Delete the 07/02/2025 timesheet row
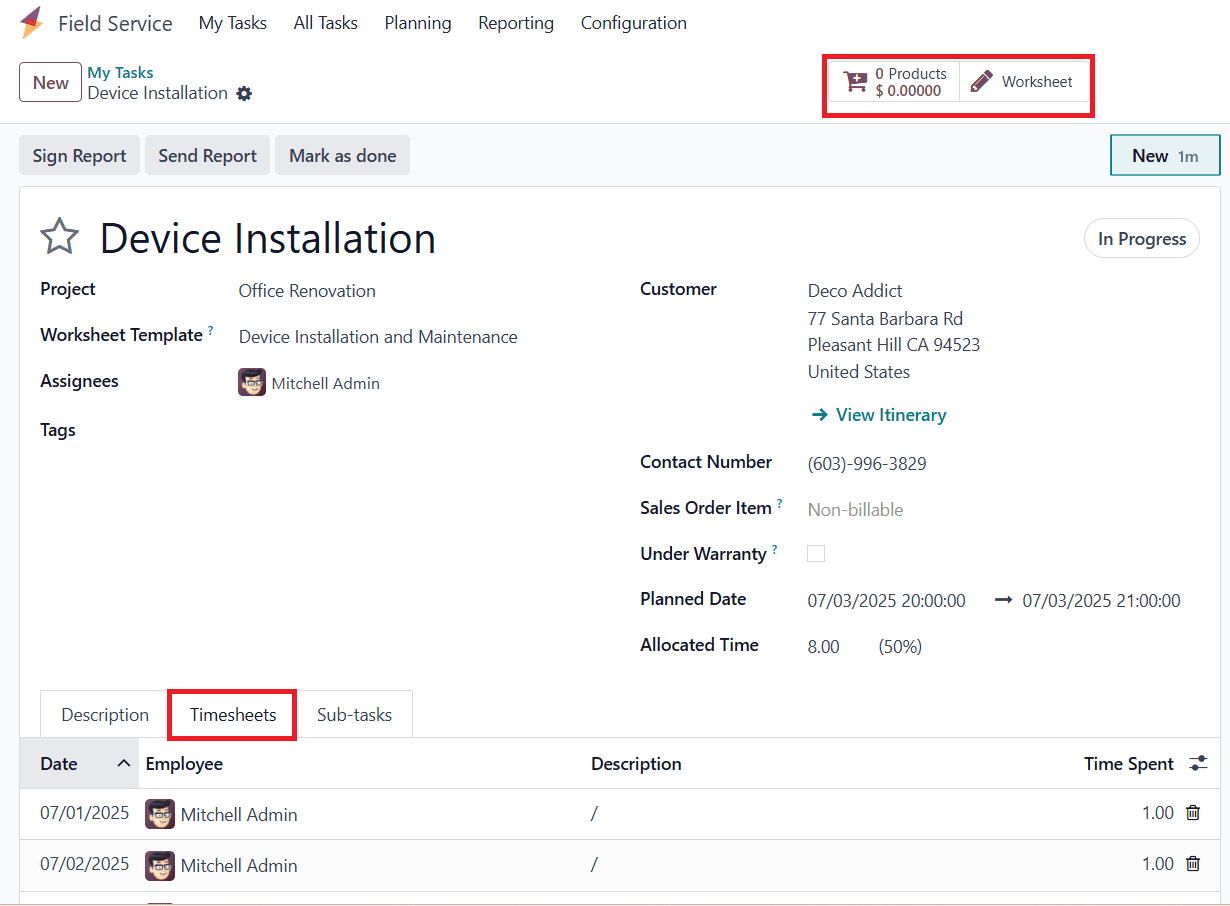 [1193, 864]
